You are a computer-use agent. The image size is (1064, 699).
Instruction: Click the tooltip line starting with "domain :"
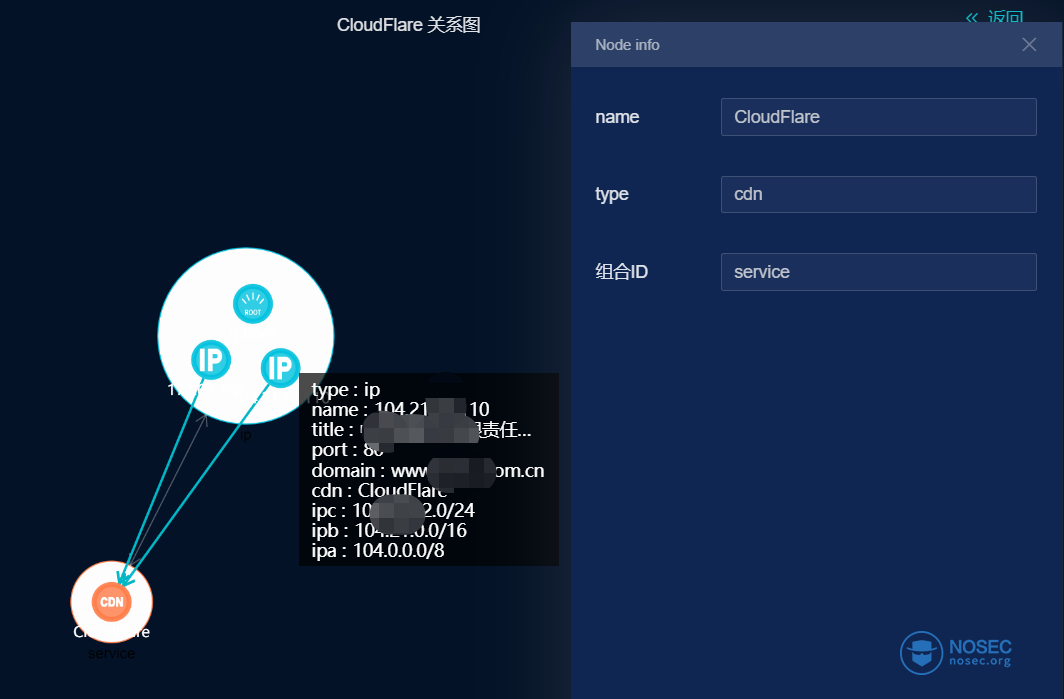428,470
